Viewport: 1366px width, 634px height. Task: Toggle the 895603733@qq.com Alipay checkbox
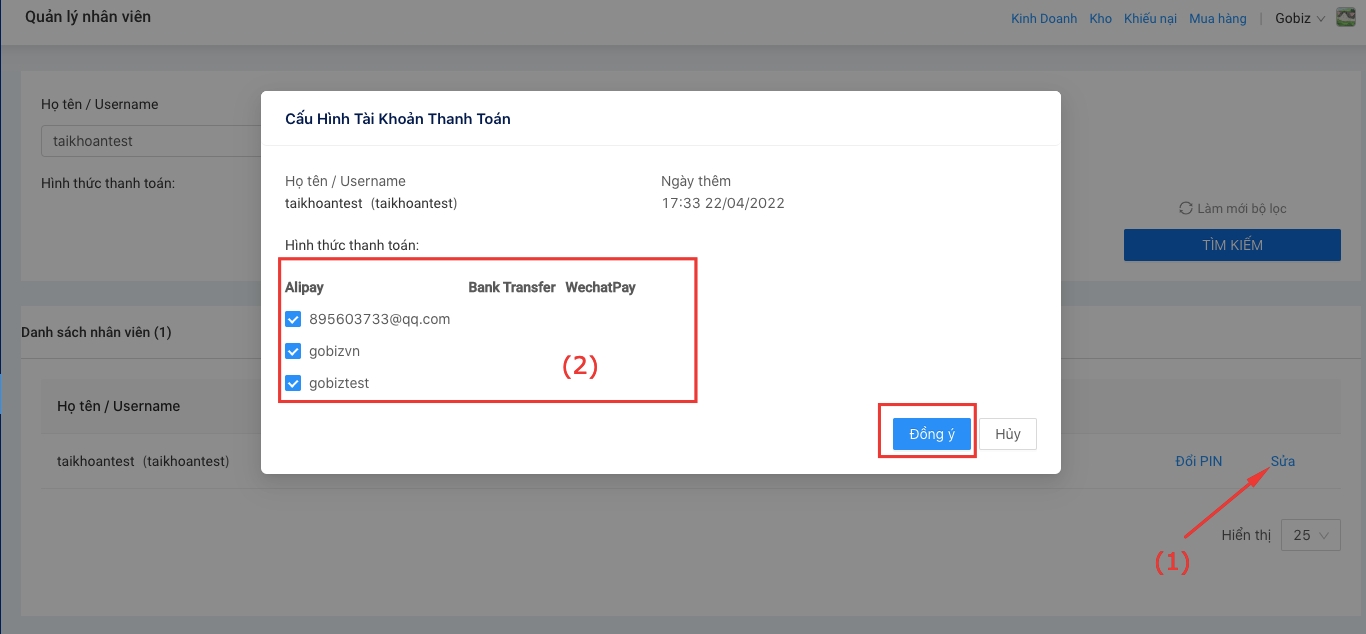click(x=293, y=319)
